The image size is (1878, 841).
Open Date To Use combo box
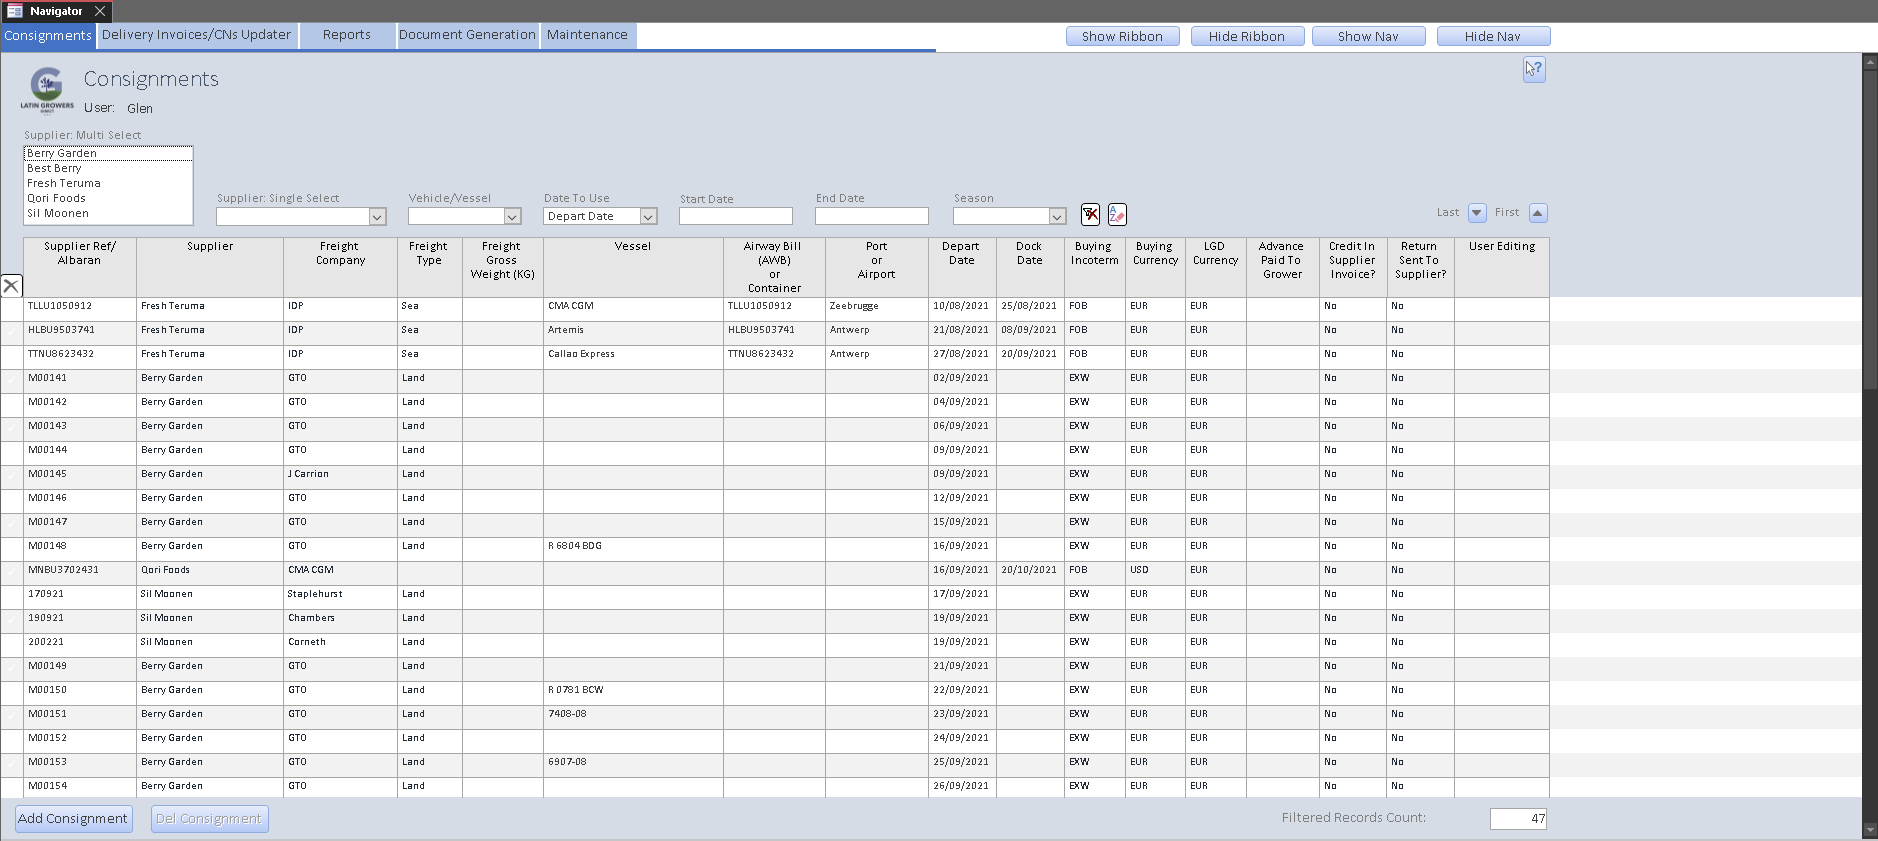[648, 217]
